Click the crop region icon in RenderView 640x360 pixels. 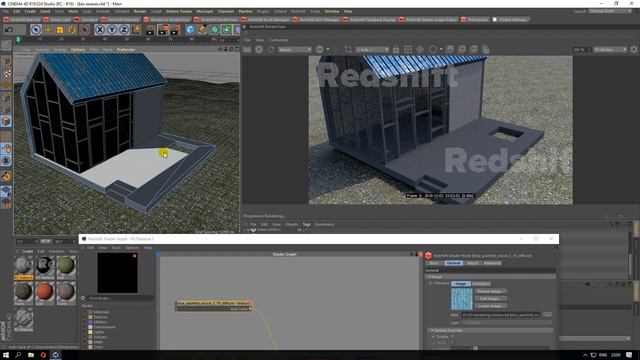[348, 49]
